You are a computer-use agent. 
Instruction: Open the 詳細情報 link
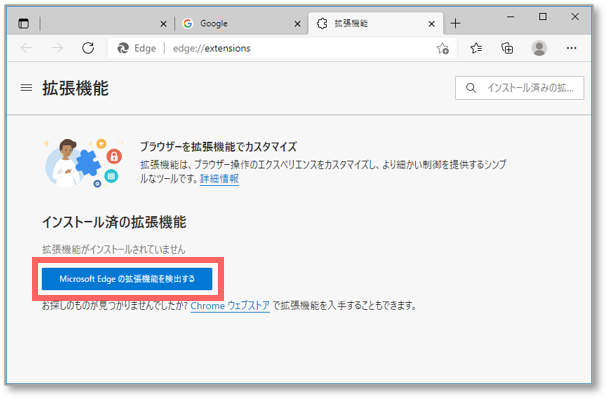219,179
